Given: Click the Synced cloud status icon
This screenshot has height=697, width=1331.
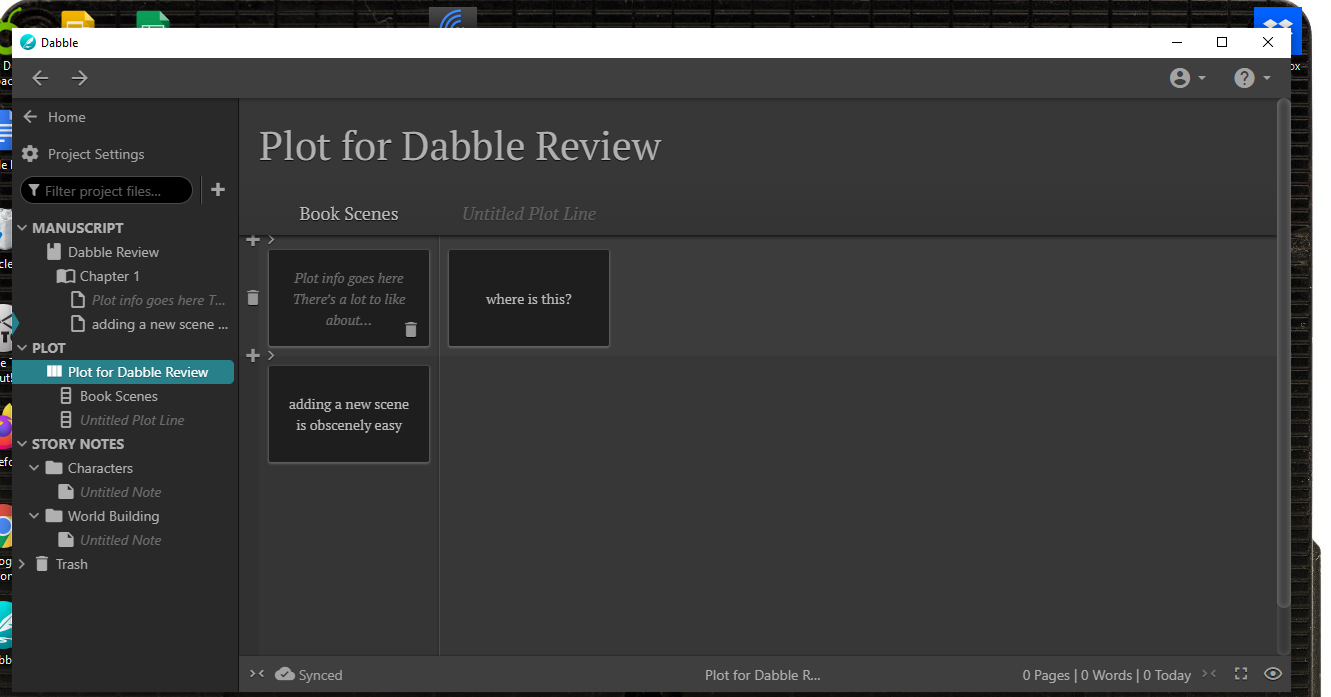Looking at the screenshot, I should point(284,675).
